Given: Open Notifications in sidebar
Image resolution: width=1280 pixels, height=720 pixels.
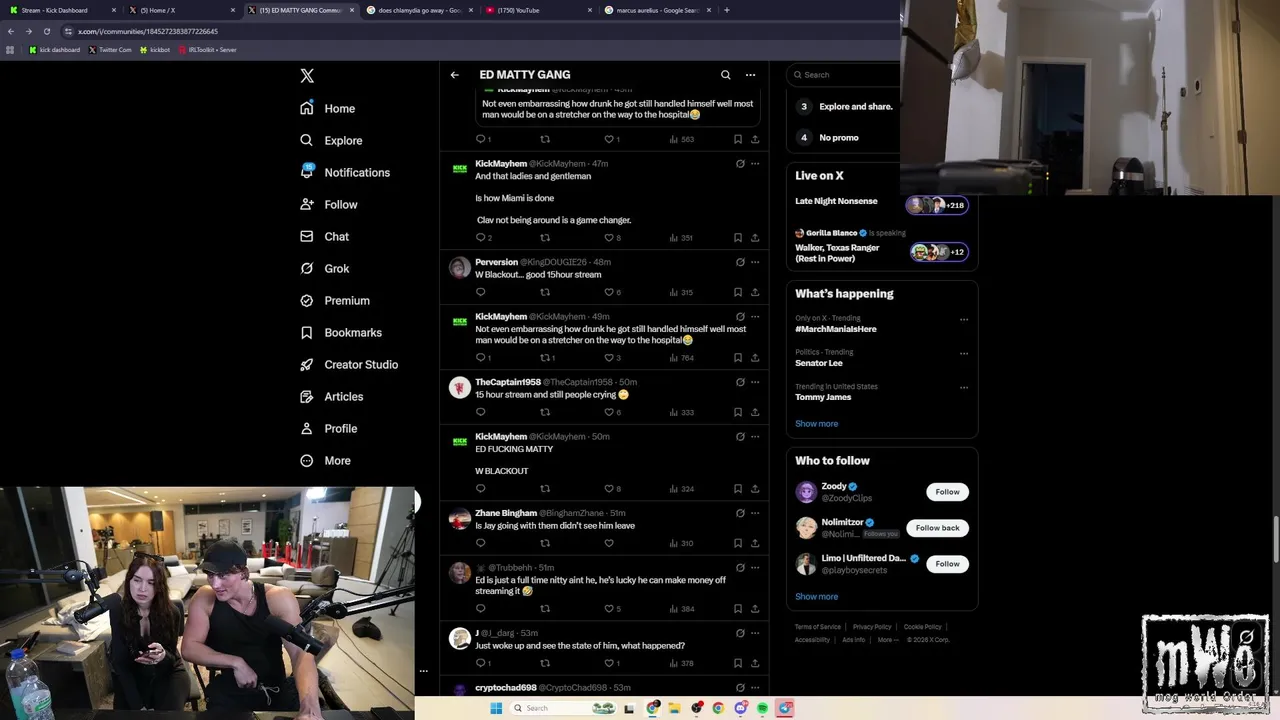Looking at the screenshot, I should 345,172.
